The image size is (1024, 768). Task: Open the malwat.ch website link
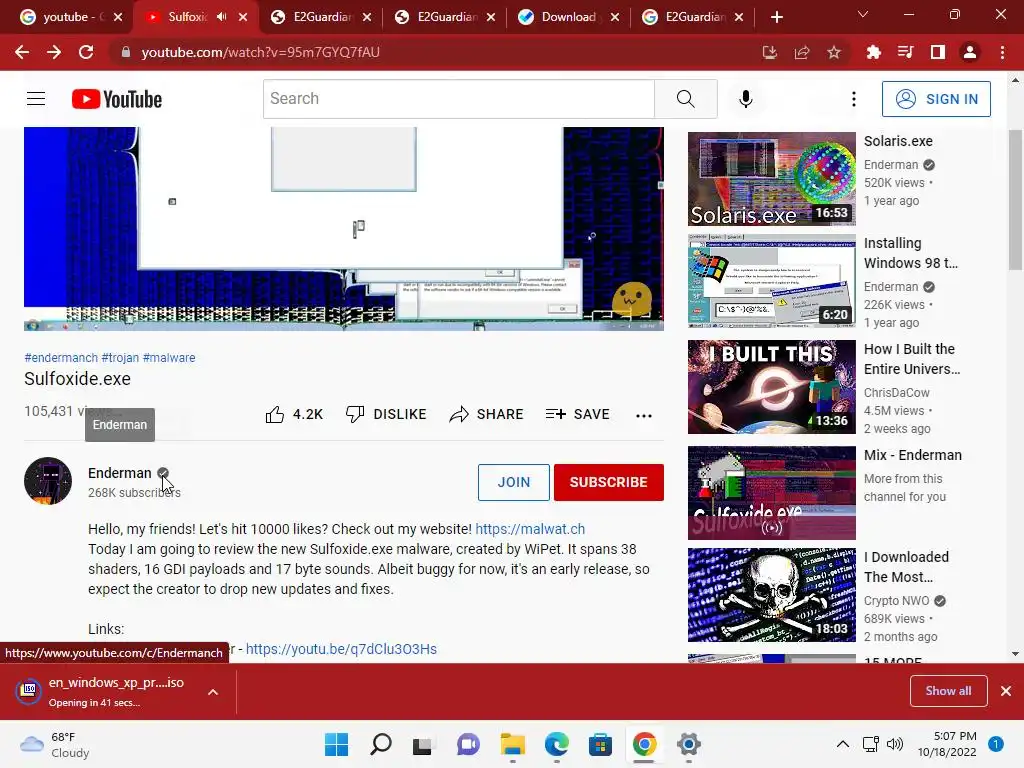[x=530, y=529]
